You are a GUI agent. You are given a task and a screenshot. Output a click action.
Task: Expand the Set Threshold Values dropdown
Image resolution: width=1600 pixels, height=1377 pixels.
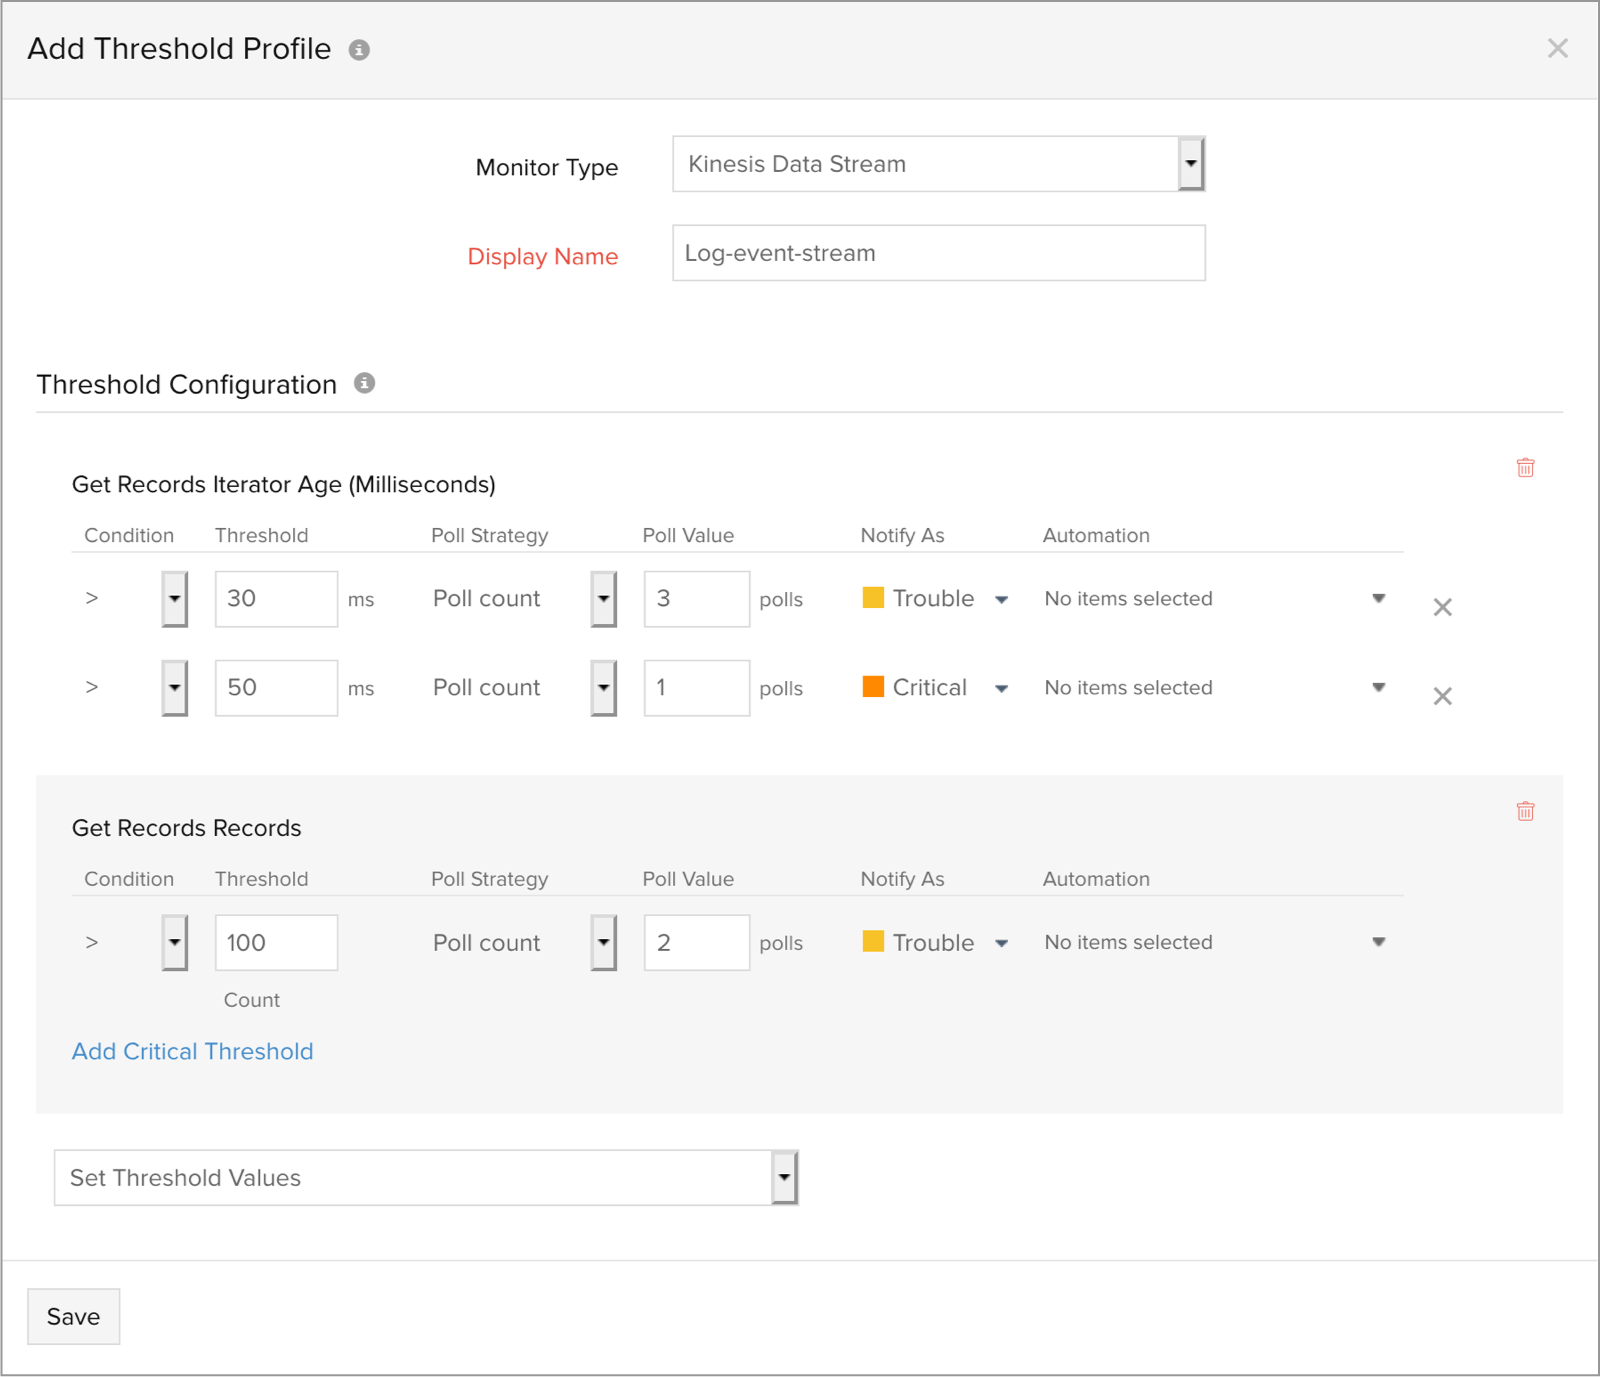tap(784, 1178)
